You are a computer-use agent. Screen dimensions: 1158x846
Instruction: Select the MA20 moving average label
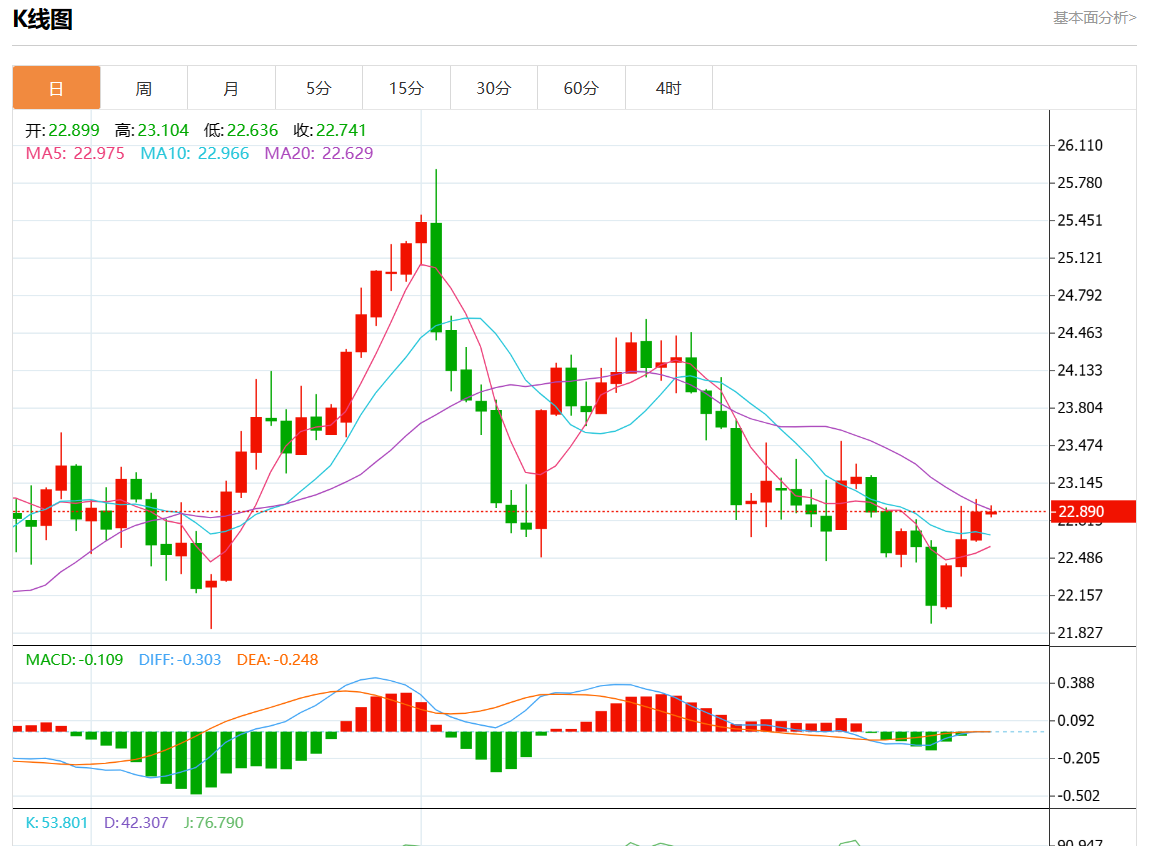tap(318, 153)
